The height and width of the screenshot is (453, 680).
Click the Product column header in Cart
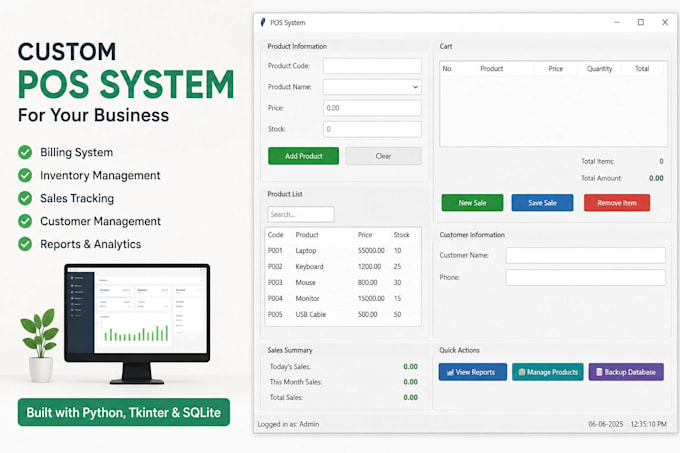[491, 68]
